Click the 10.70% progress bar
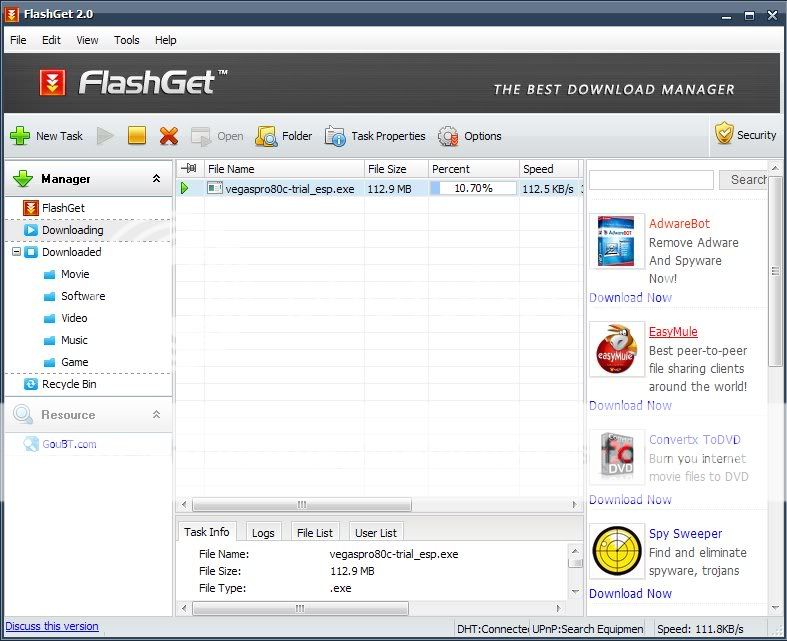 click(473, 188)
